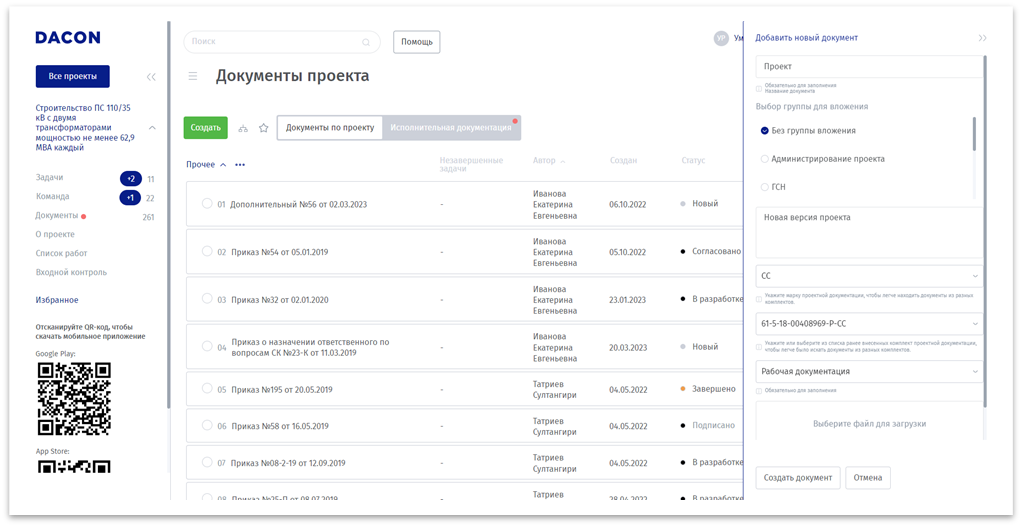Select the ГСН group radio option
Viewport: 1022px width, 527px height.
click(765, 187)
